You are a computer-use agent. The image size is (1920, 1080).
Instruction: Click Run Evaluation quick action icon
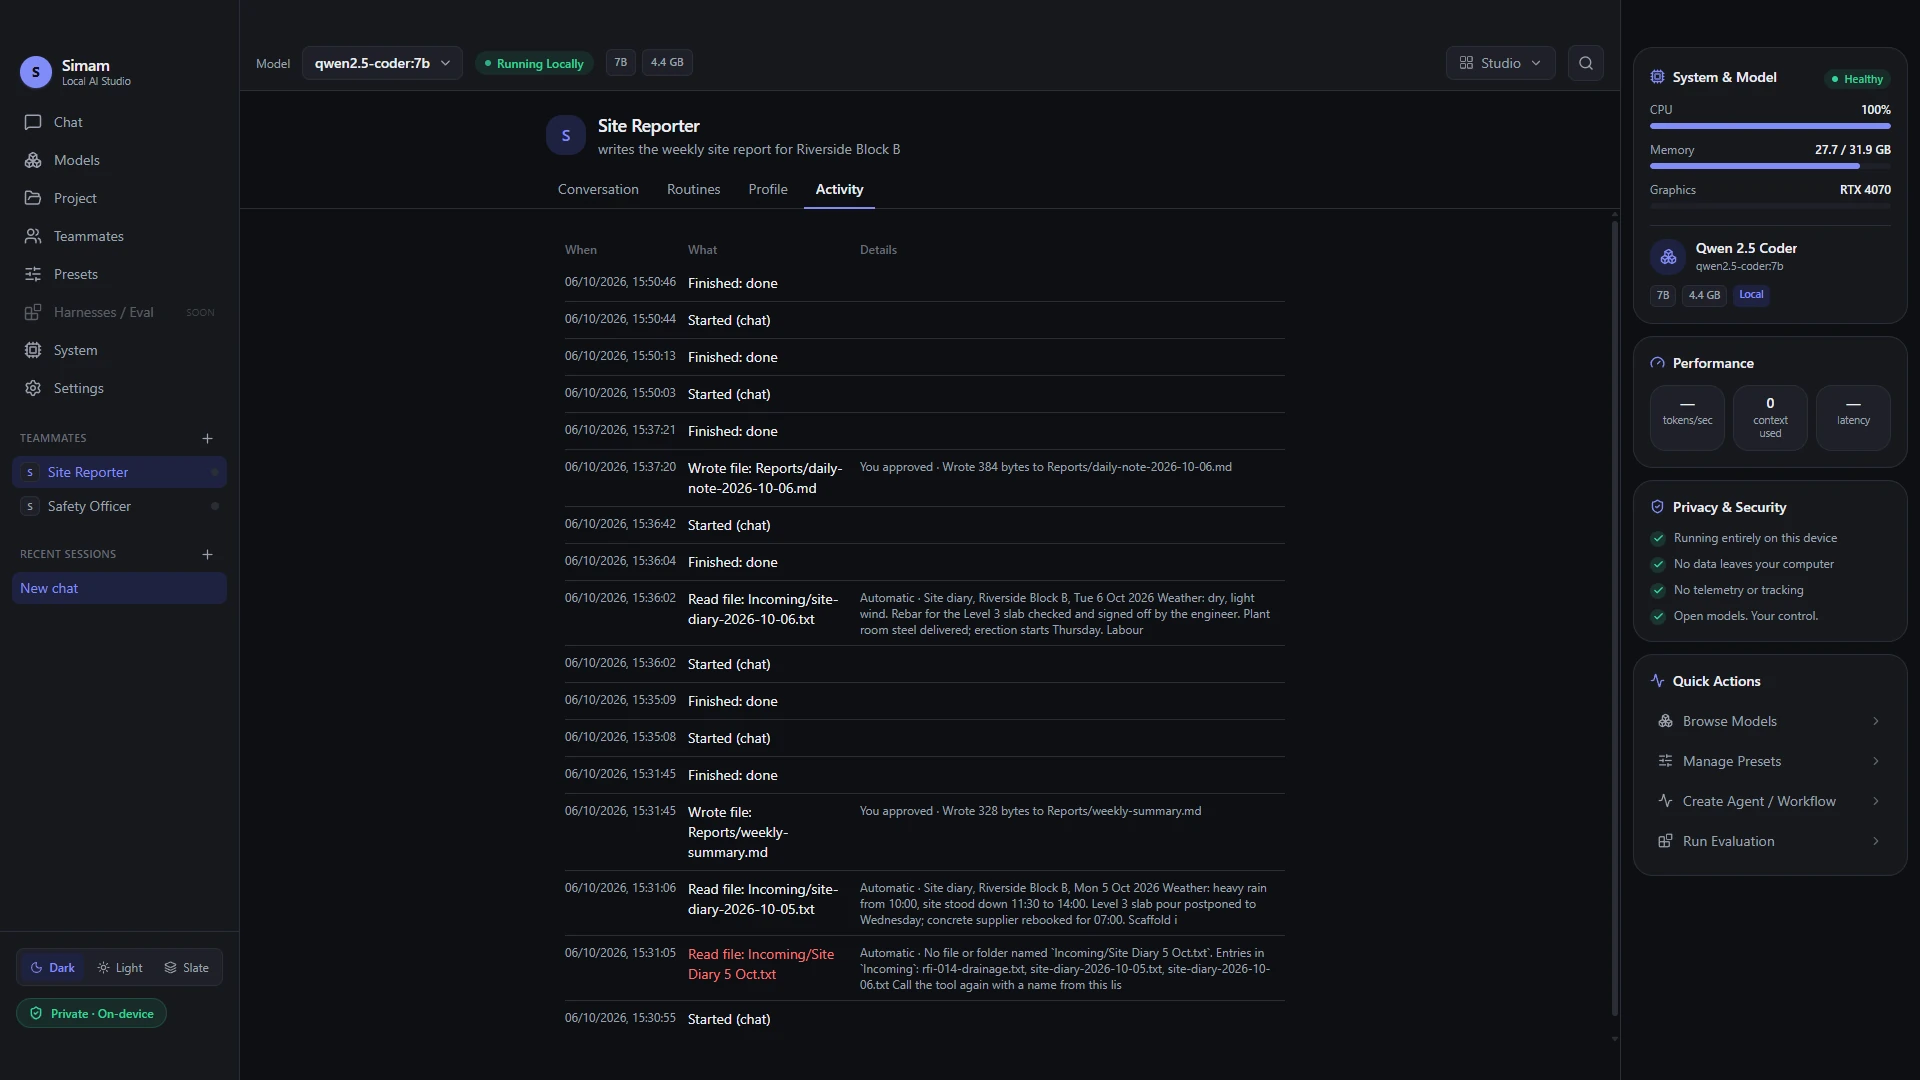click(1665, 841)
